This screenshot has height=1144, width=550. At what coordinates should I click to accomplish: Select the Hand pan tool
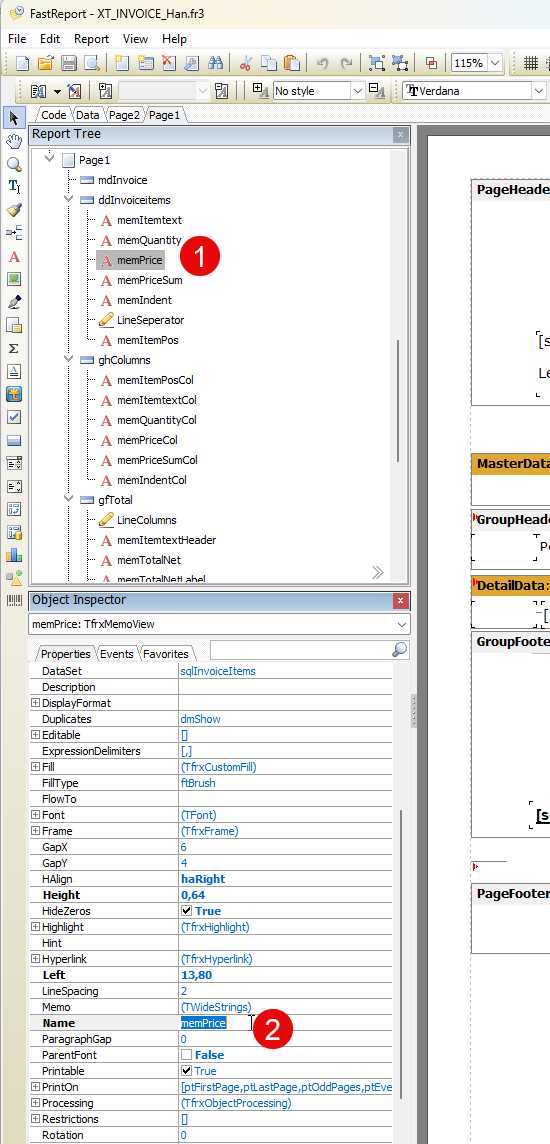pyautogui.click(x=14, y=142)
